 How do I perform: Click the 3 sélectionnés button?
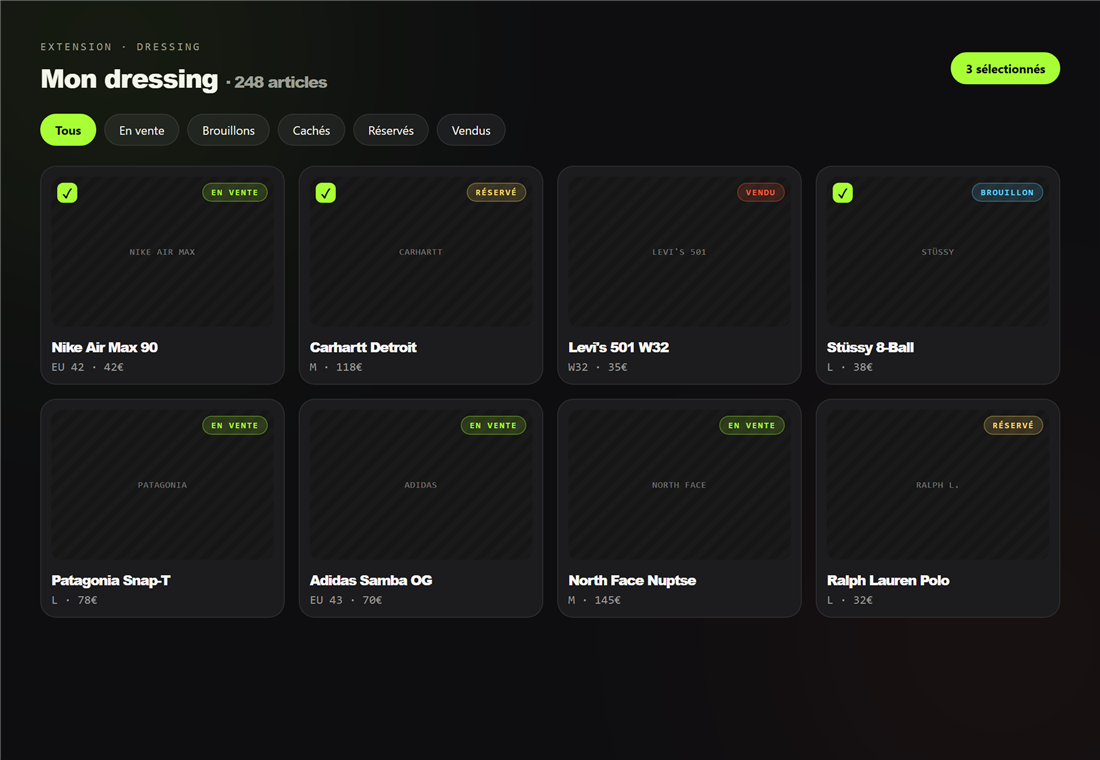(1005, 68)
